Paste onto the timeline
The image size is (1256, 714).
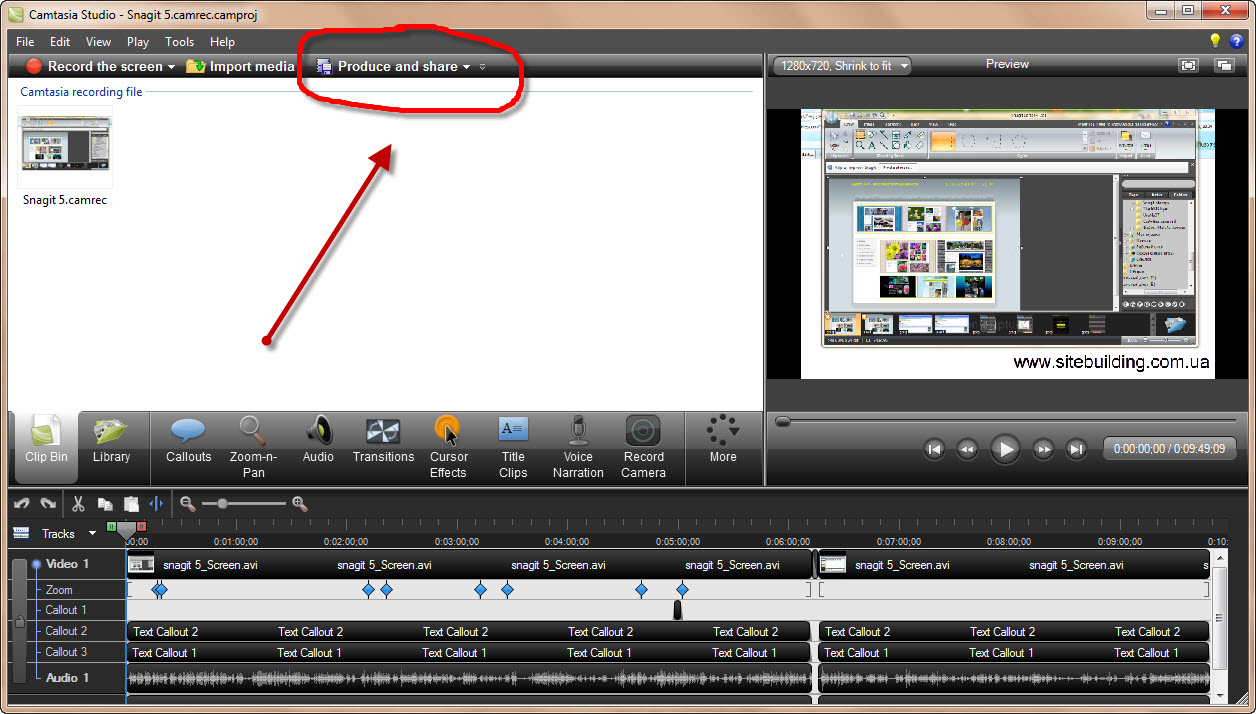pos(131,504)
